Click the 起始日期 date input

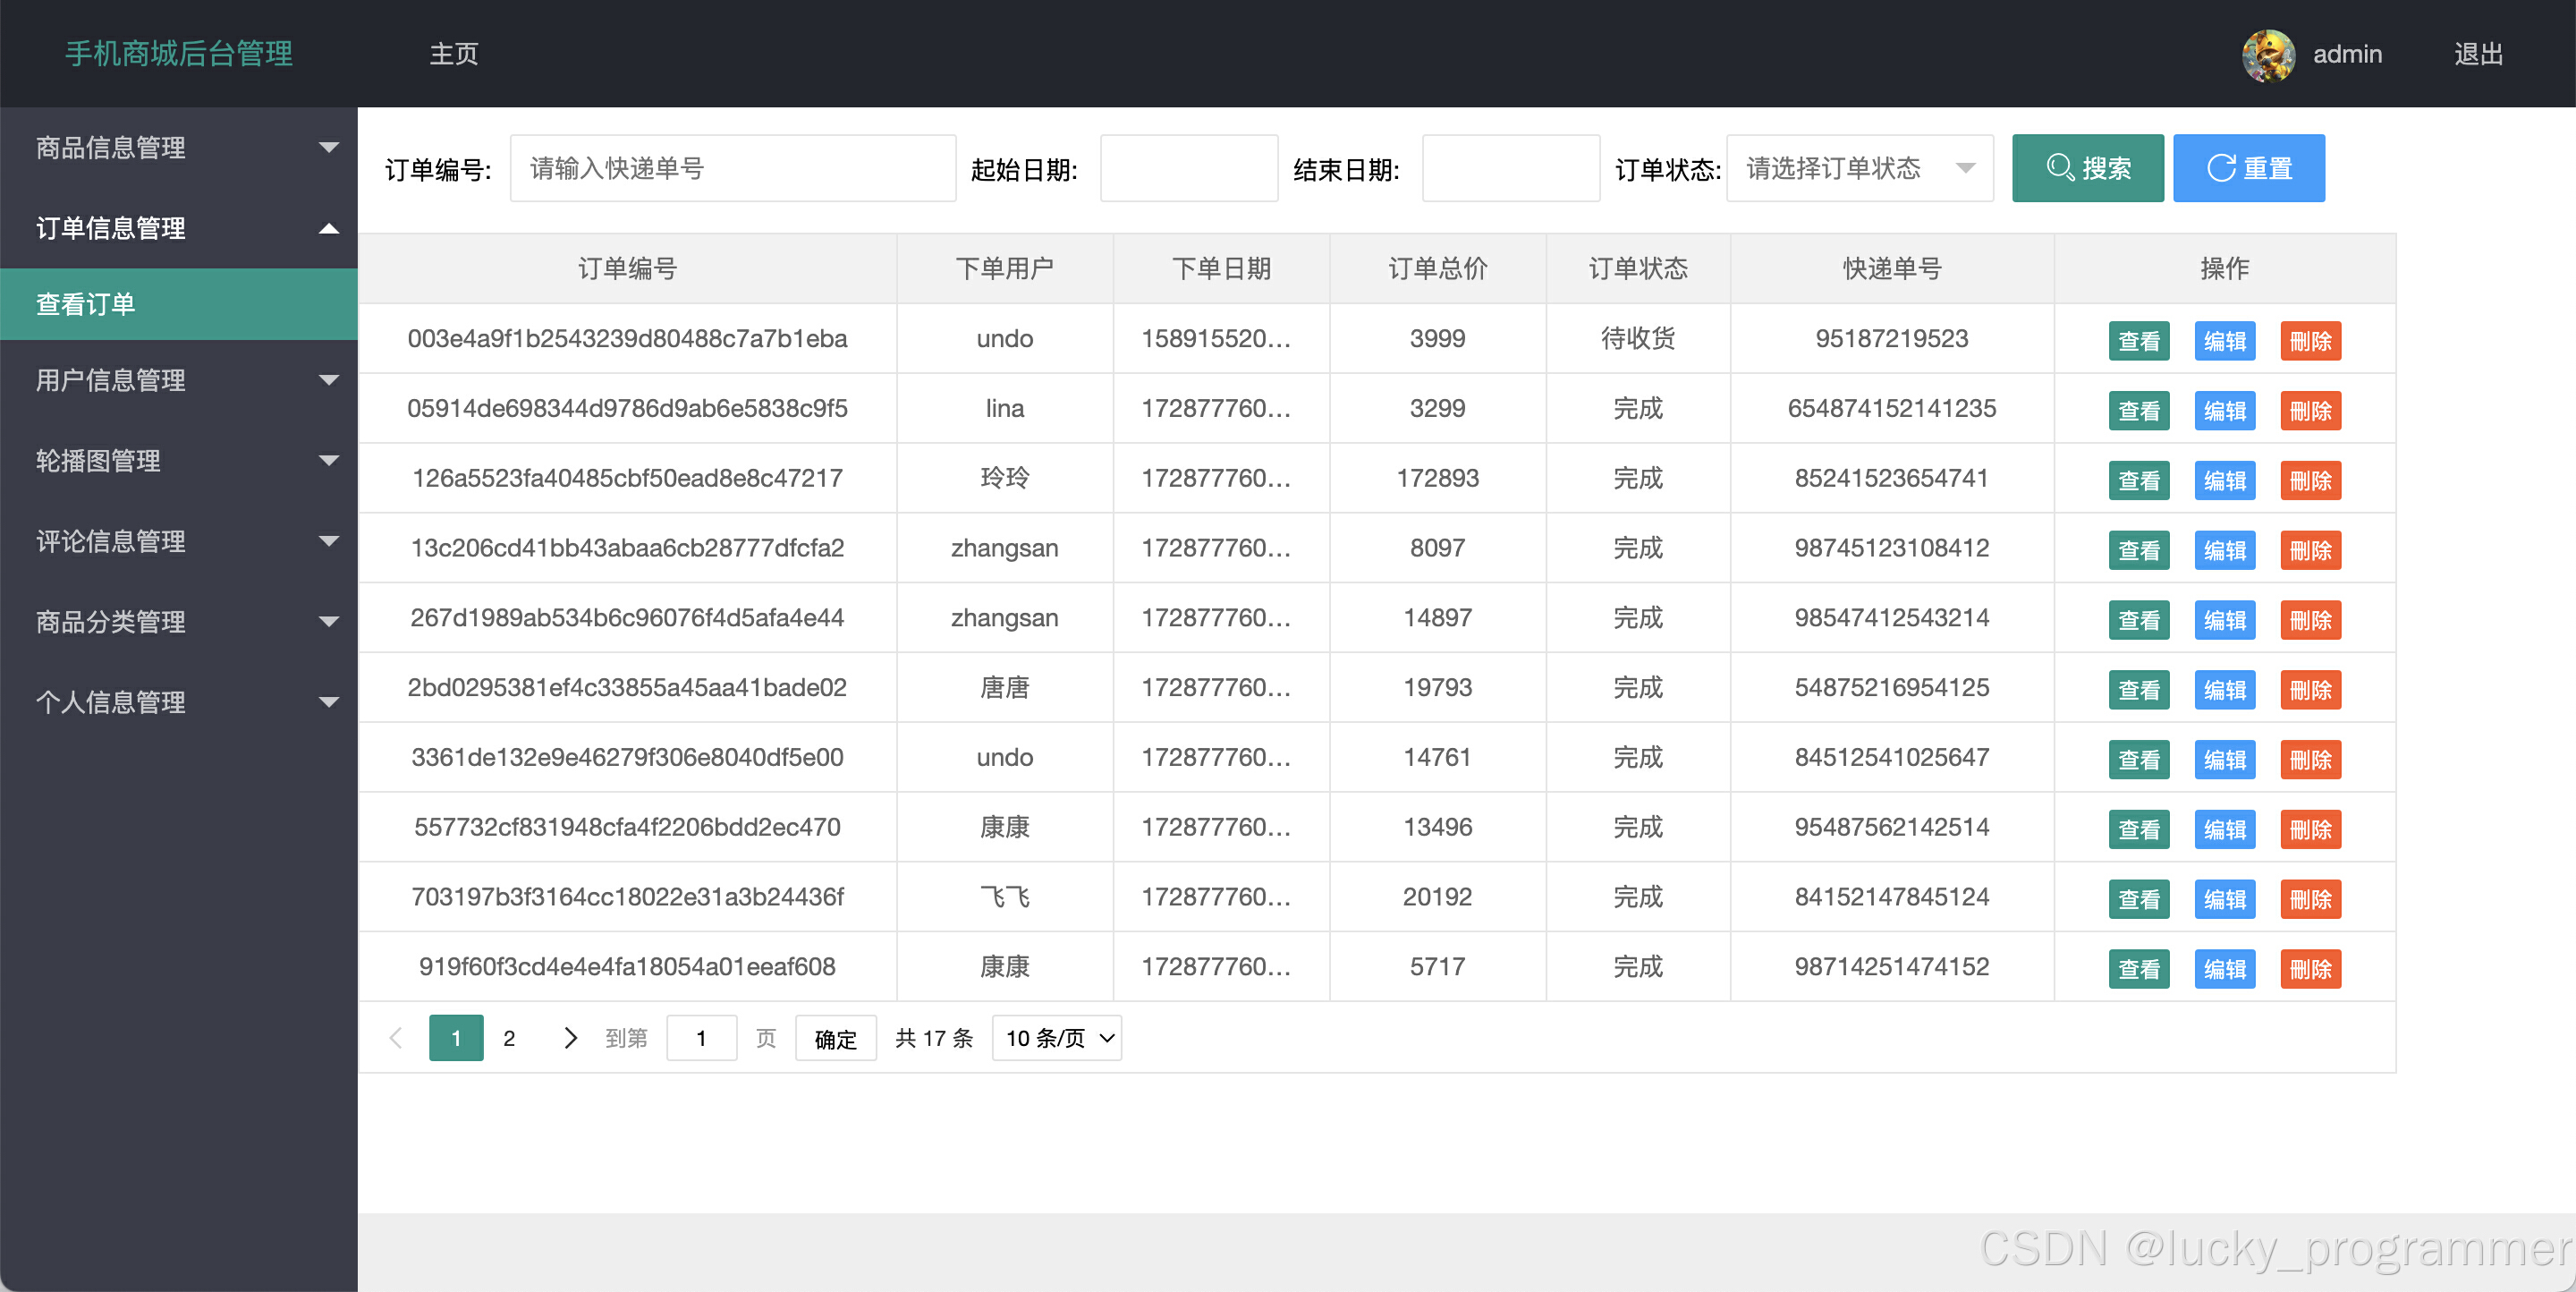pos(1188,168)
